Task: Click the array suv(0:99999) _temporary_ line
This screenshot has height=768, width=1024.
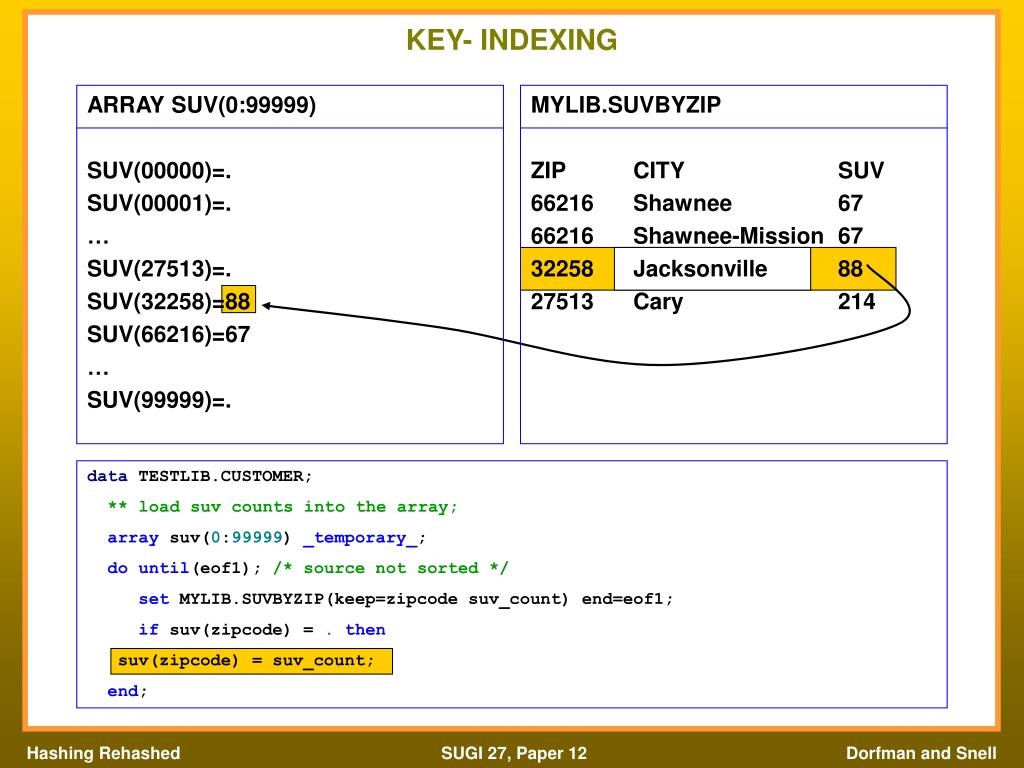Action: (266, 538)
